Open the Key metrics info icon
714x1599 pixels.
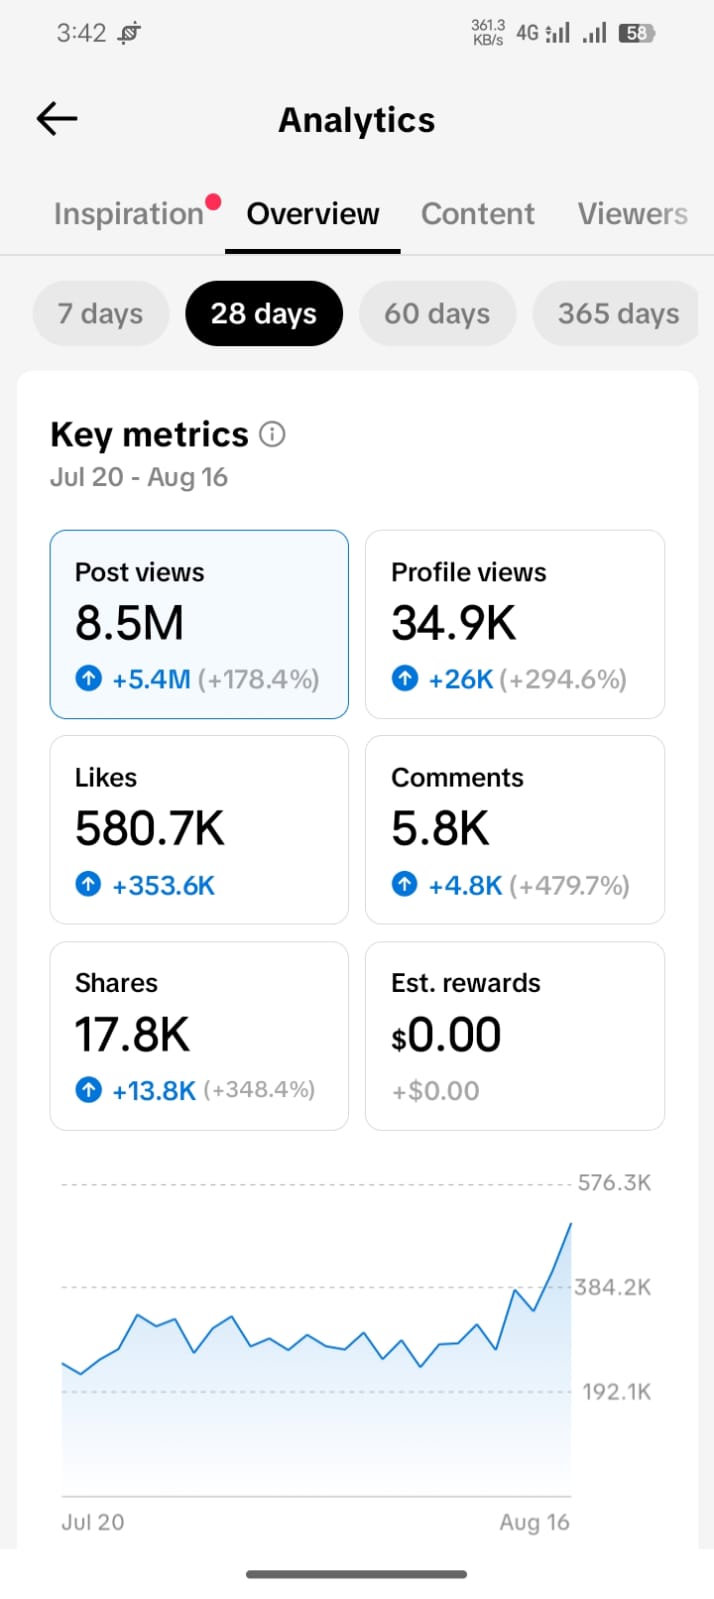pos(272,434)
